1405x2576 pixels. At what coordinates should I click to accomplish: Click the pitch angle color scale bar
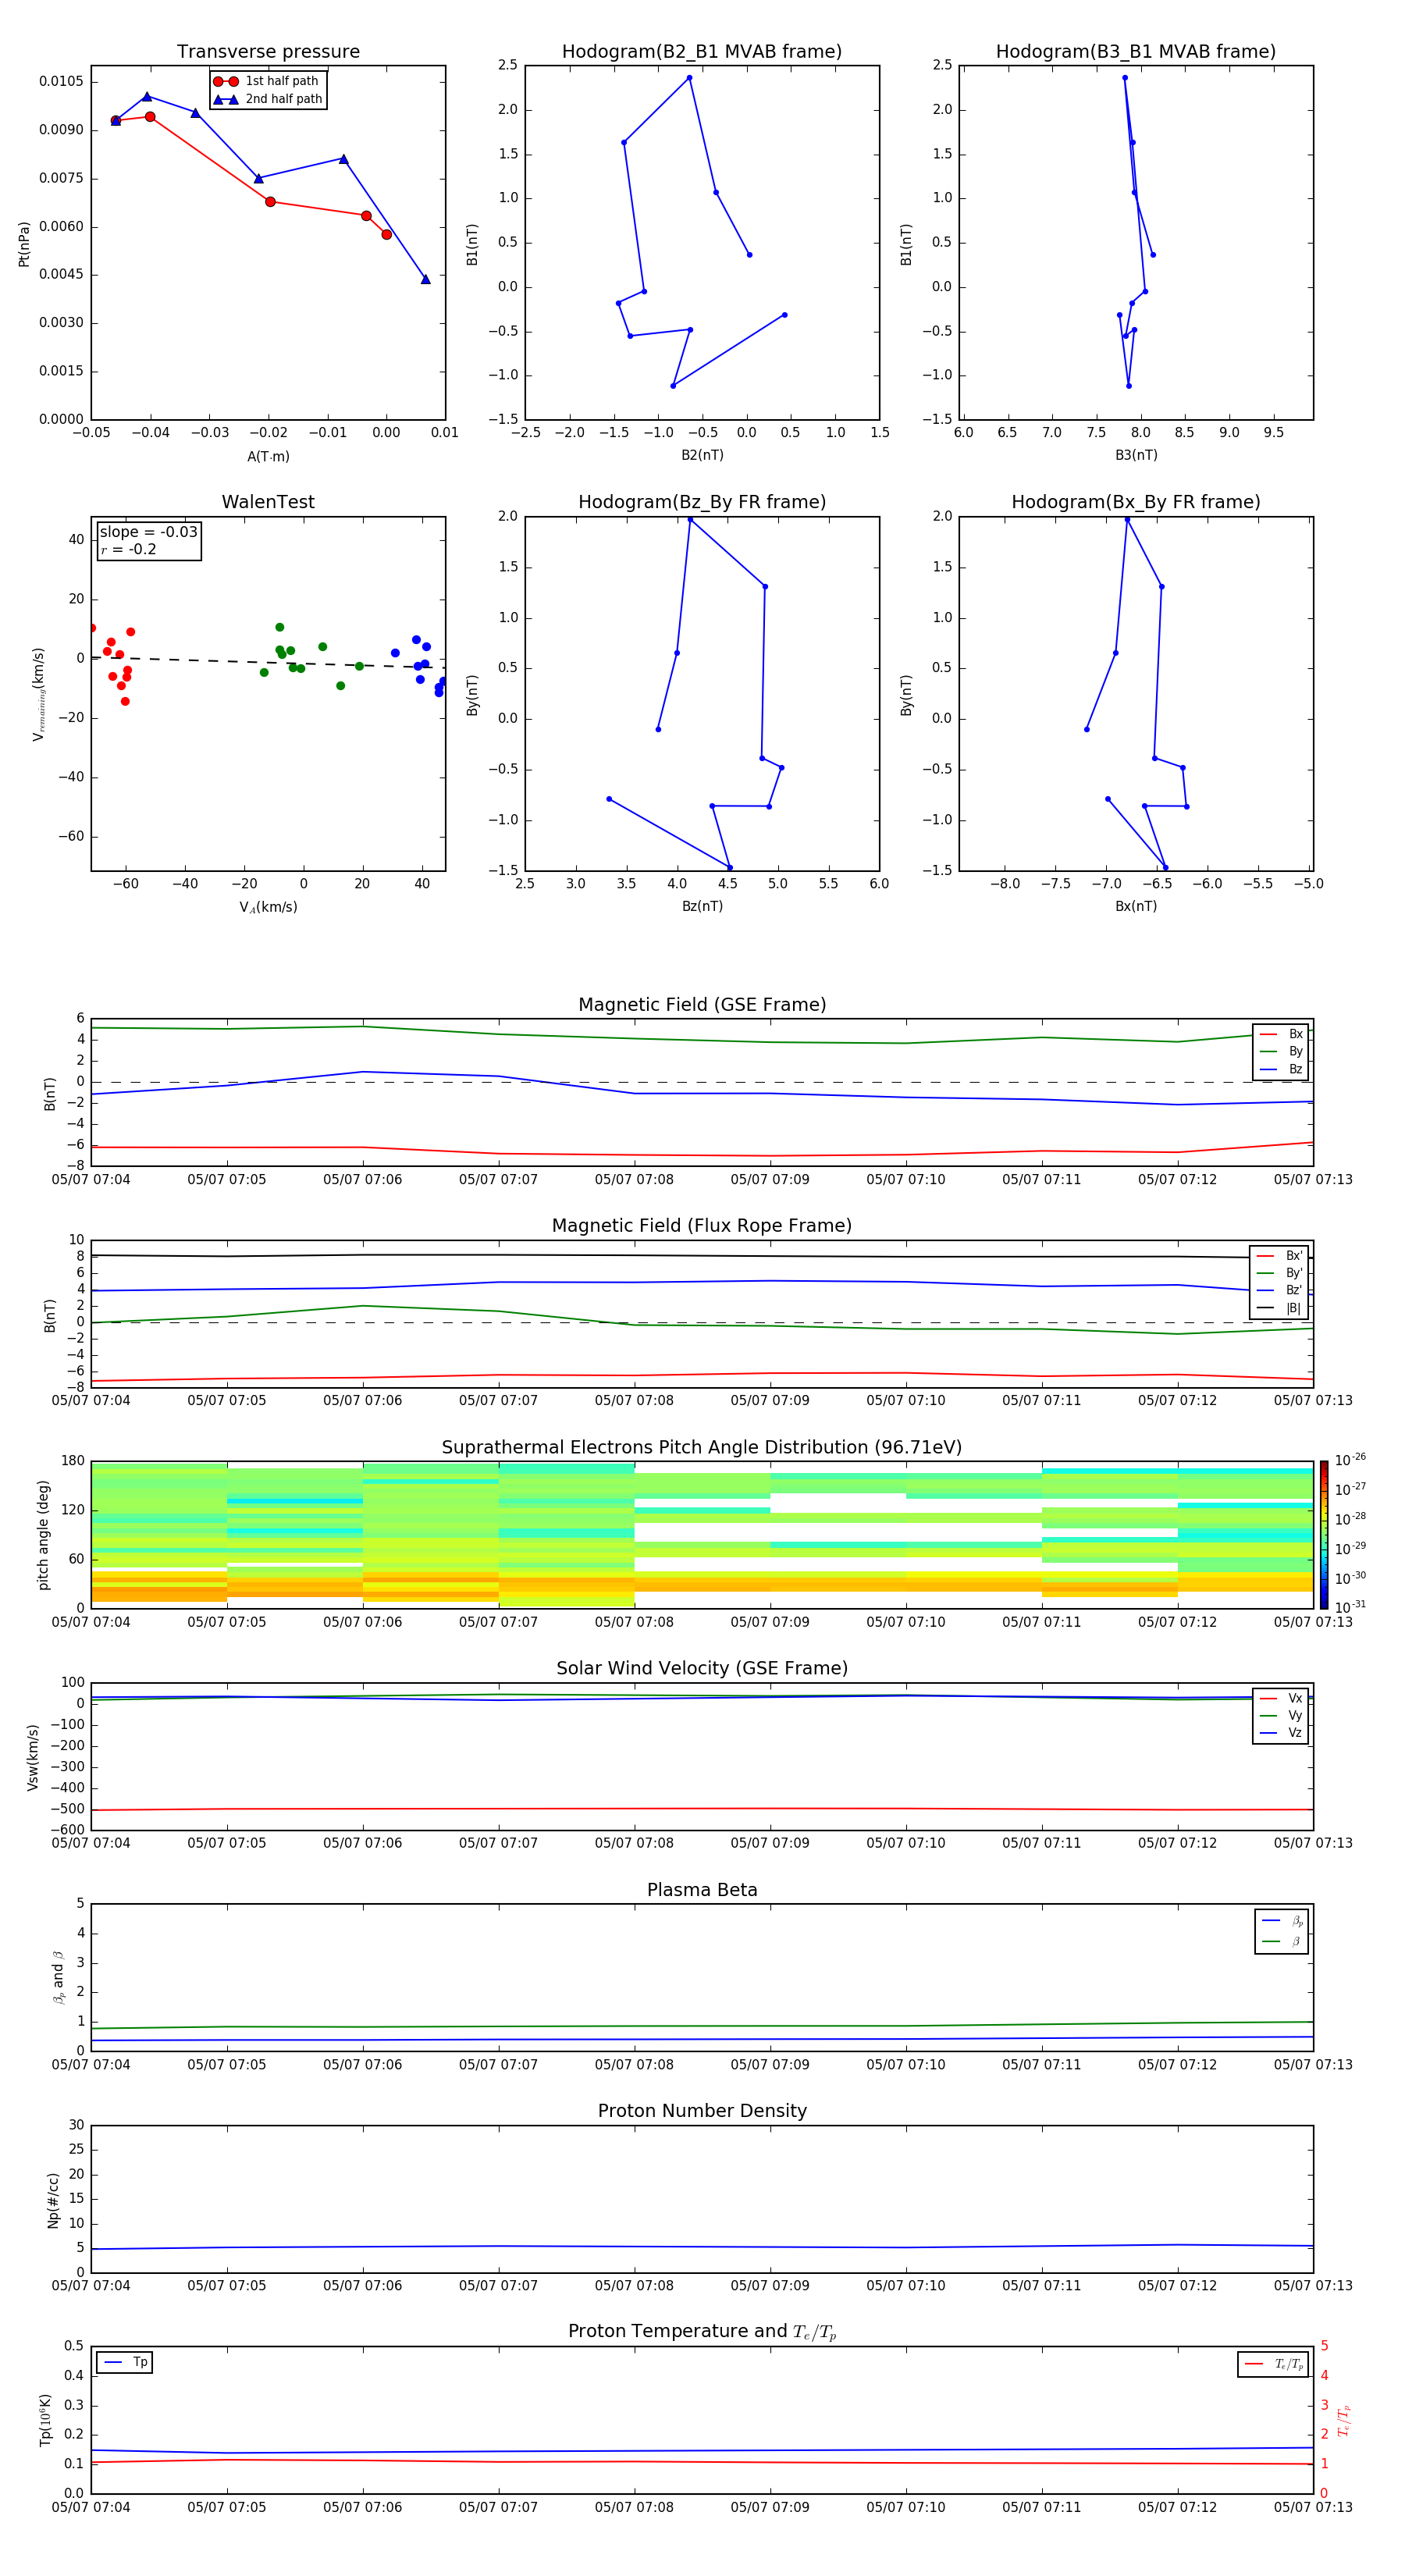pyautogui.click(x=1323, y=1534)
